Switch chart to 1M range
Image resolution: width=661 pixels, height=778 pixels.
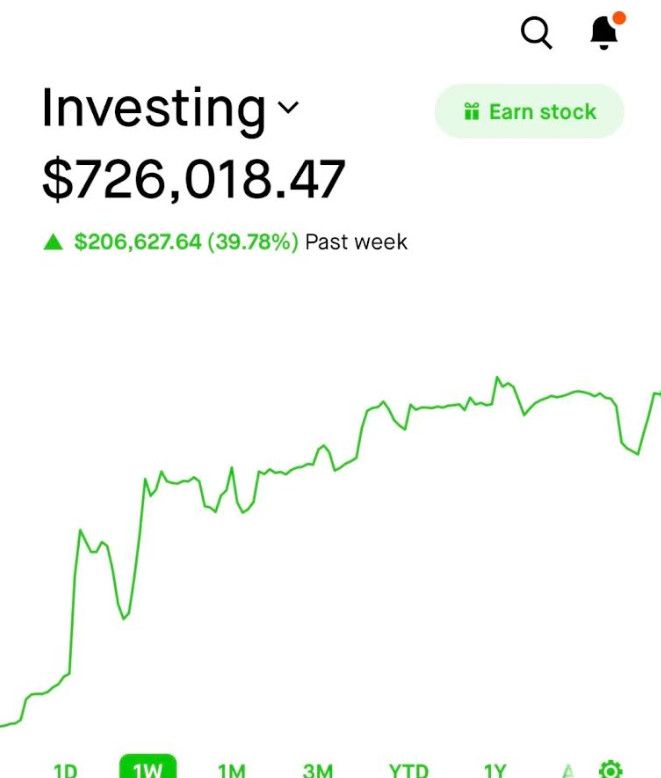tap(232, 770)
